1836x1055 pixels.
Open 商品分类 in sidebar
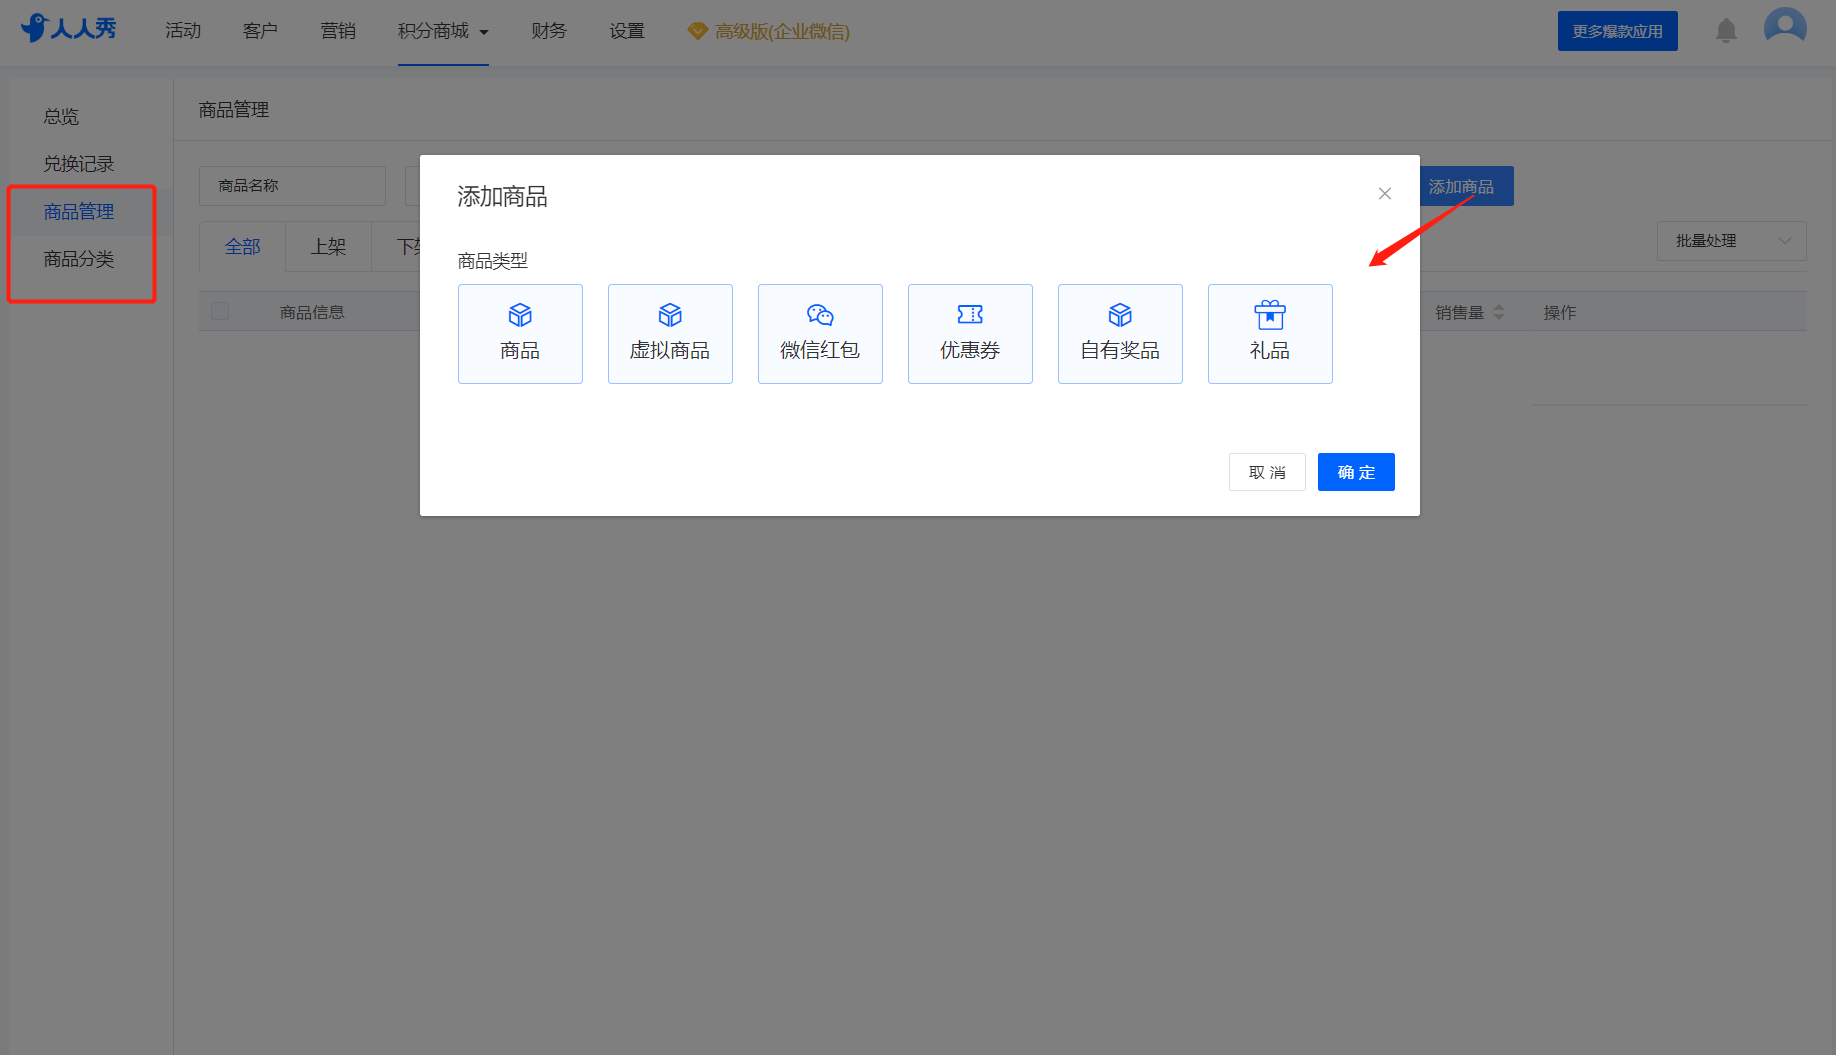[x=79, y=259]
